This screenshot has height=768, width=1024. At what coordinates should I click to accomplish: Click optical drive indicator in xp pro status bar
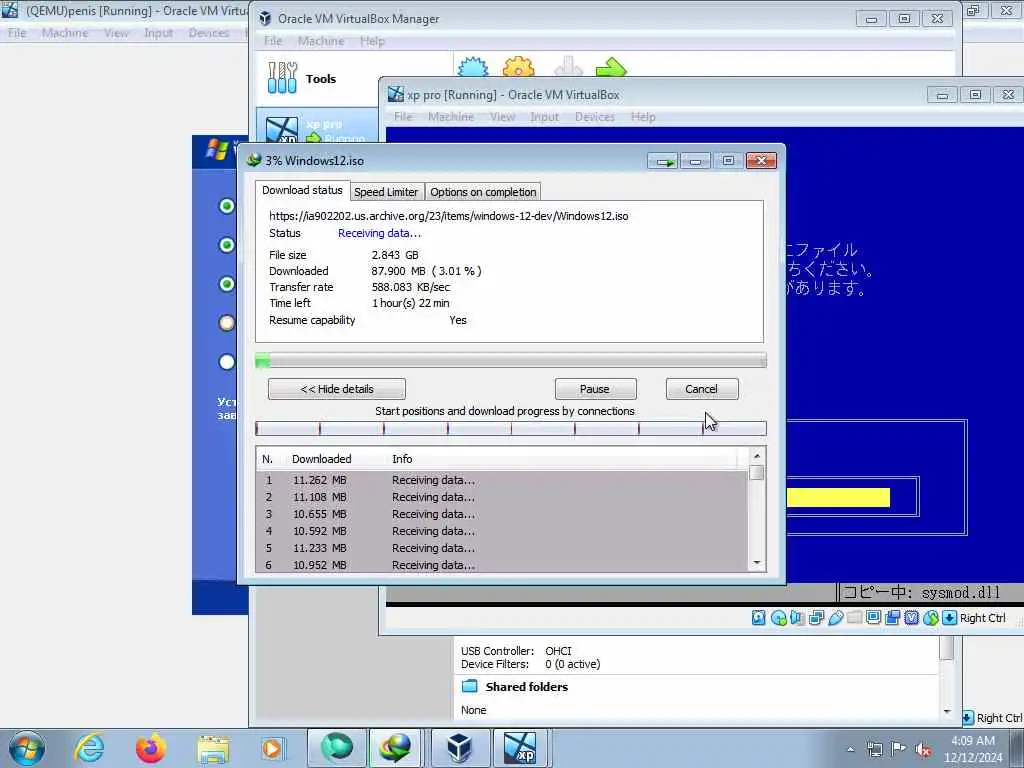point(778,617)
